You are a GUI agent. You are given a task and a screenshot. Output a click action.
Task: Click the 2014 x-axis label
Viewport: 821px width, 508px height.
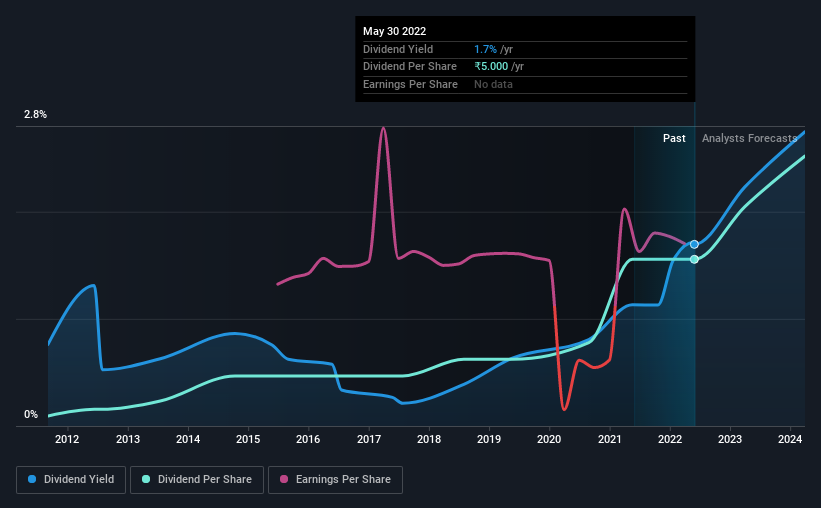(x=188, y=439)
